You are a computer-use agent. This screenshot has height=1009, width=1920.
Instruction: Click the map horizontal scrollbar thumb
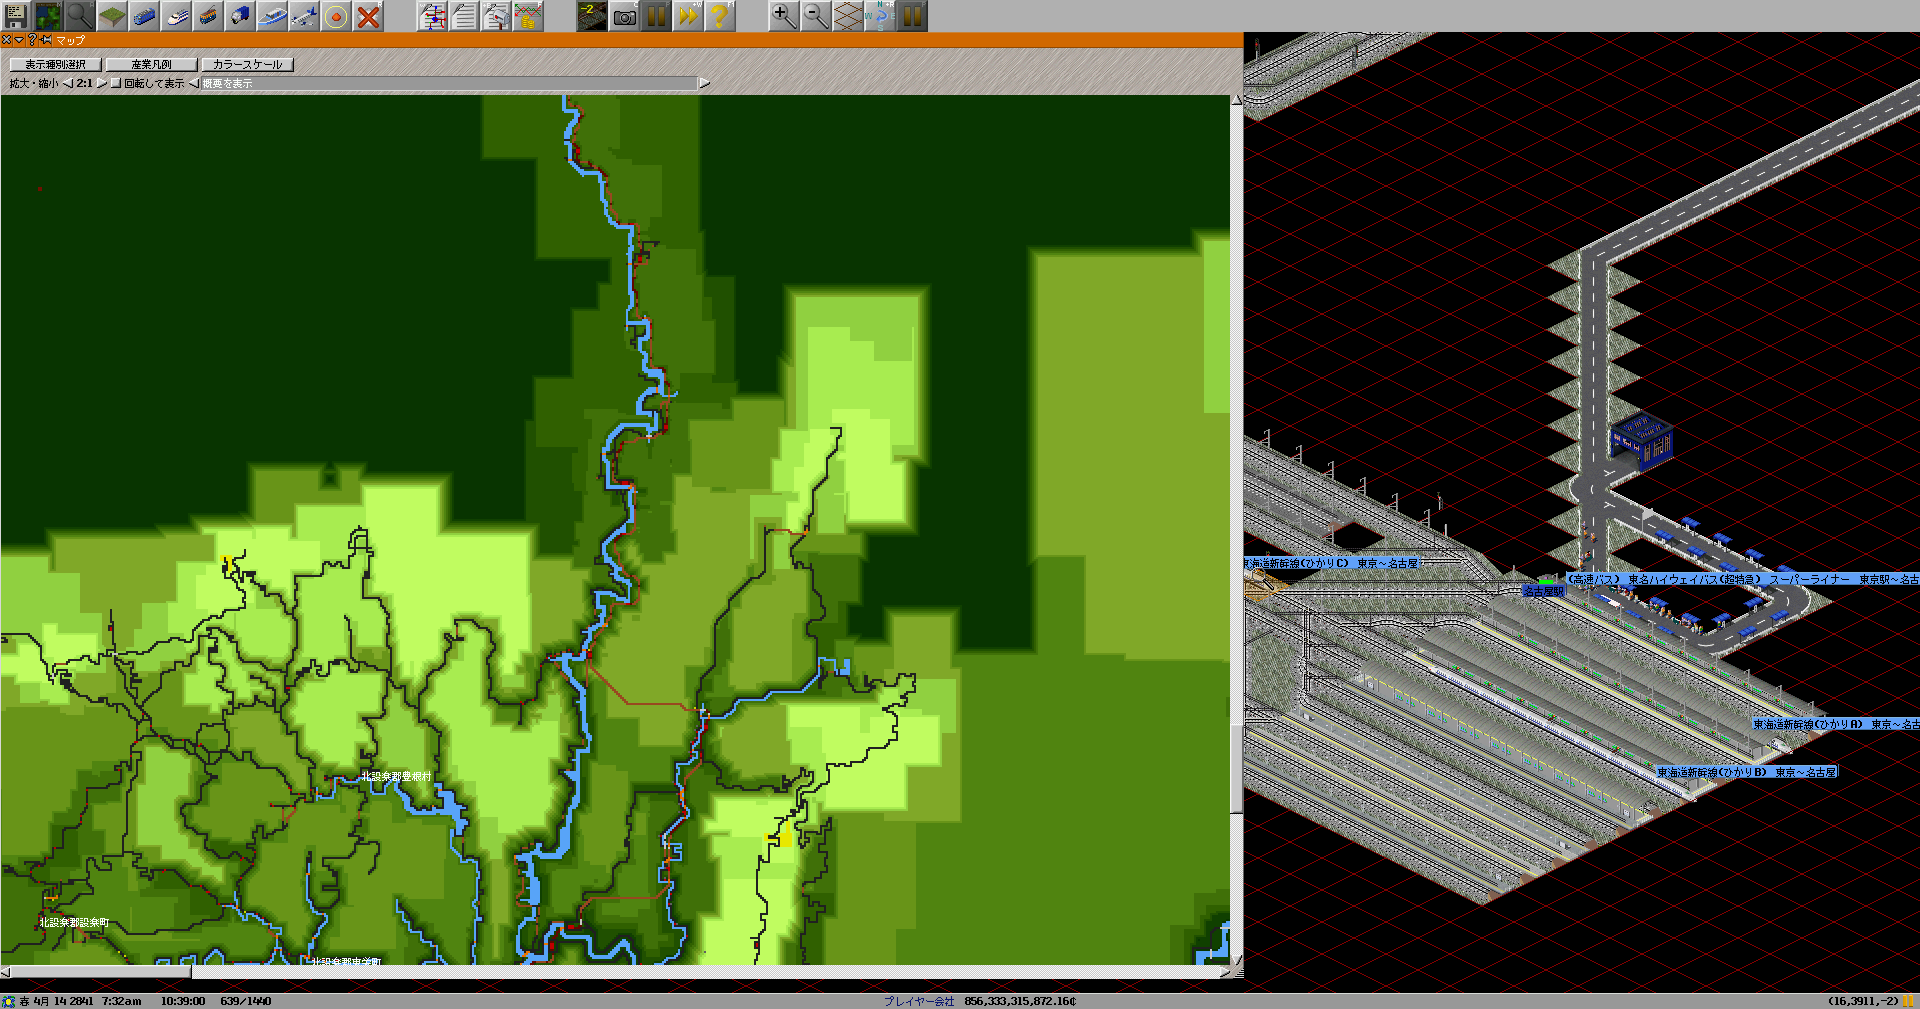tap(101, 971)
